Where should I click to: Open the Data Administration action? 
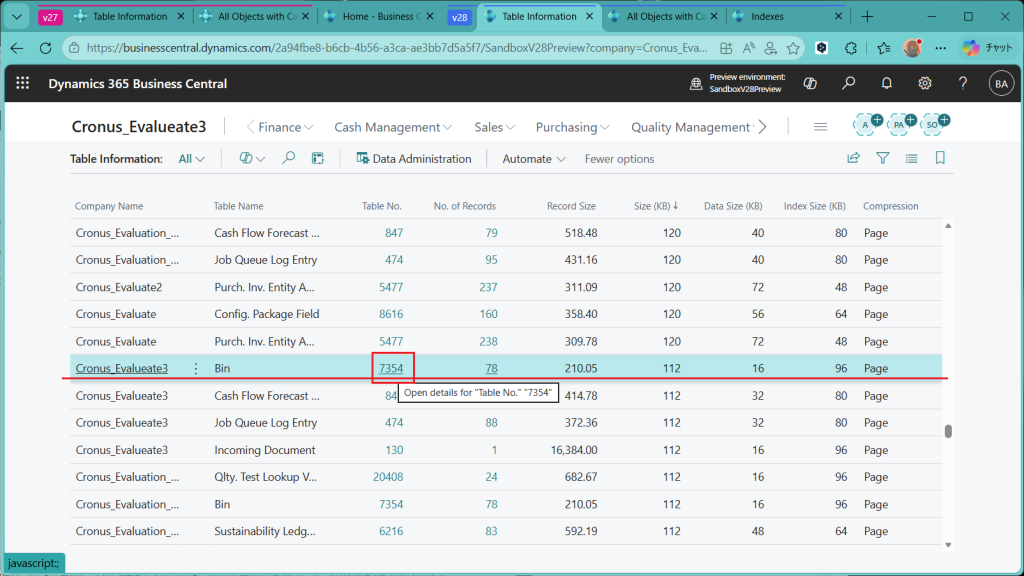pyautogui.click(x=413, y=159)
